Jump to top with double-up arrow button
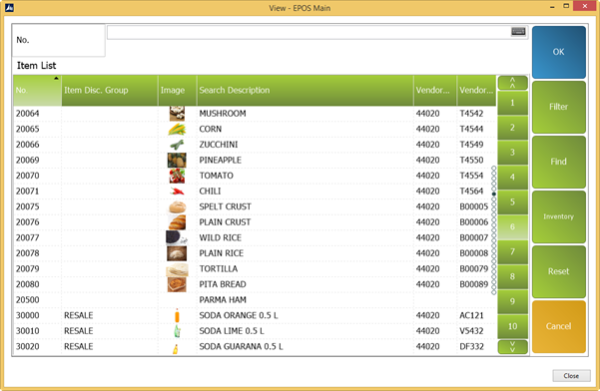Viewport: 600px width, 391px height. pyautogui.click(x=512, y=83)
